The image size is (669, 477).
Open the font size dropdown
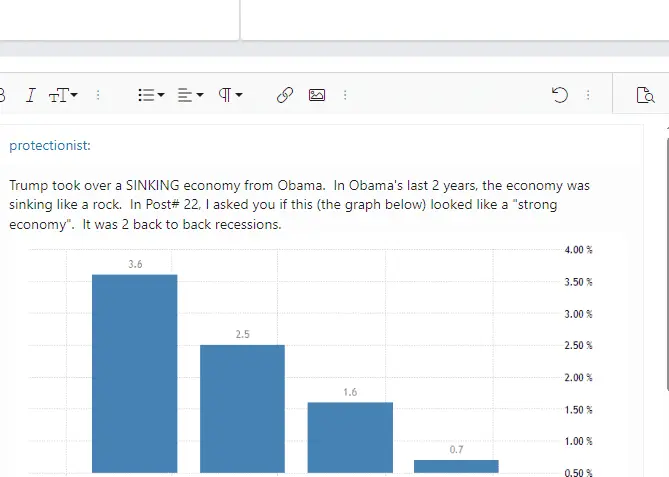pos(64,95)
